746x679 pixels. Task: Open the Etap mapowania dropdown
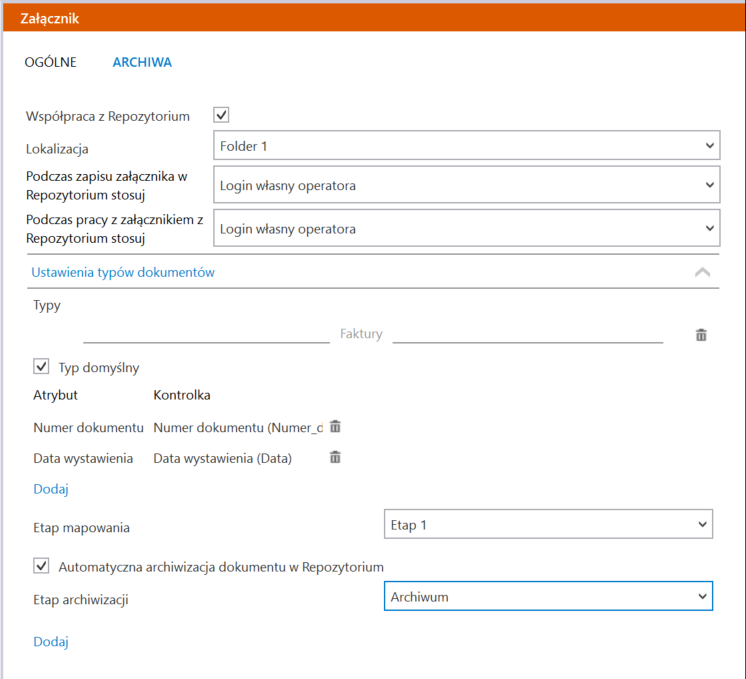click(x=548, y=524)
